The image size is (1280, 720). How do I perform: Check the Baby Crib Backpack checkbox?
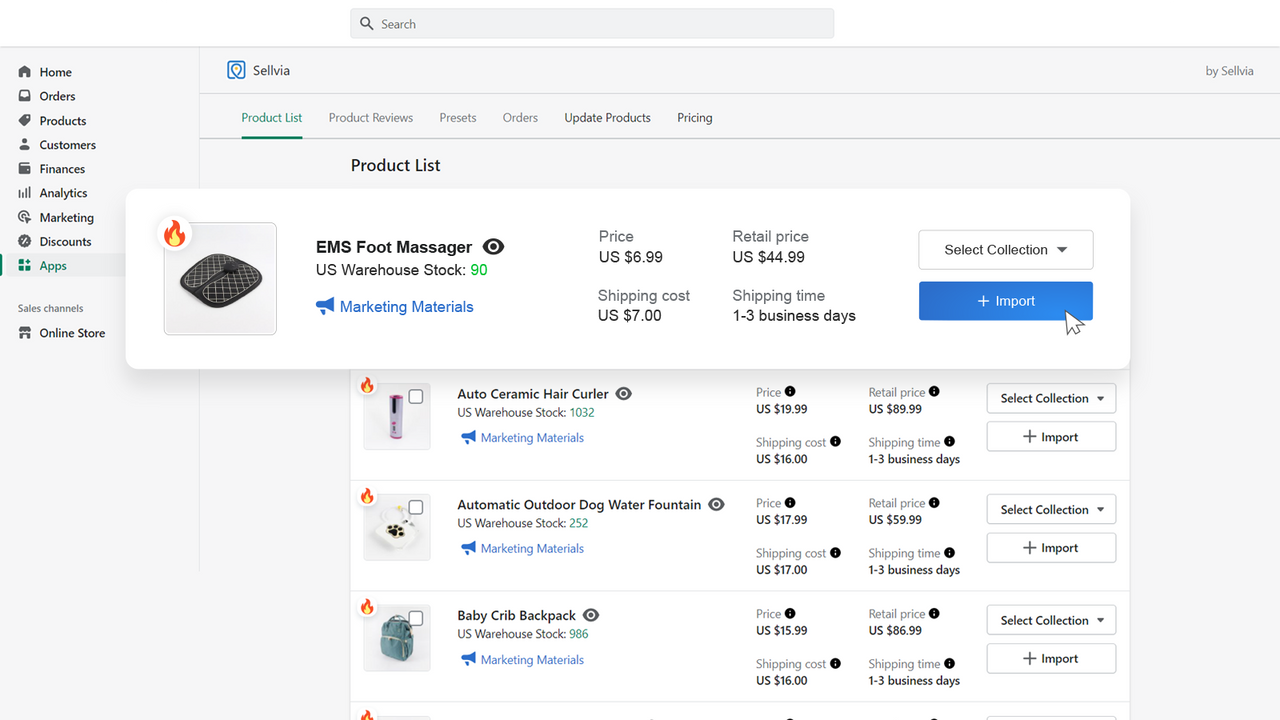pyautogui.click(x=415, y=617)
